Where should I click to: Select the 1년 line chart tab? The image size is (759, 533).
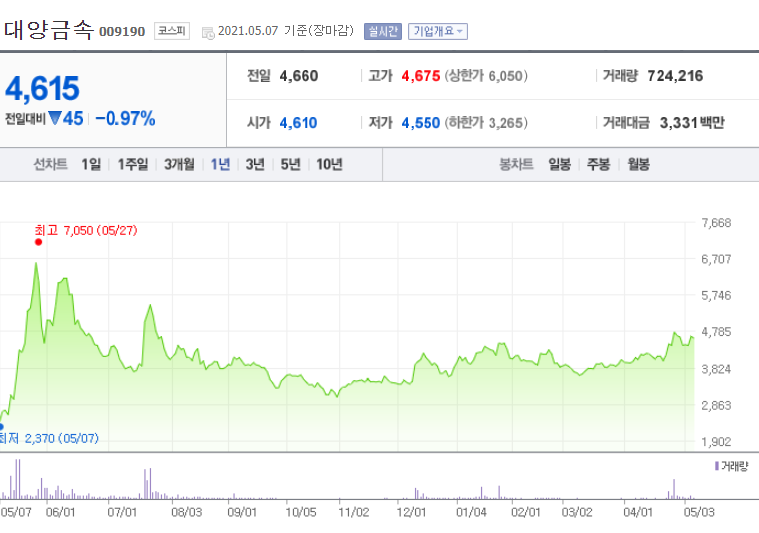(x=220, y=165)
